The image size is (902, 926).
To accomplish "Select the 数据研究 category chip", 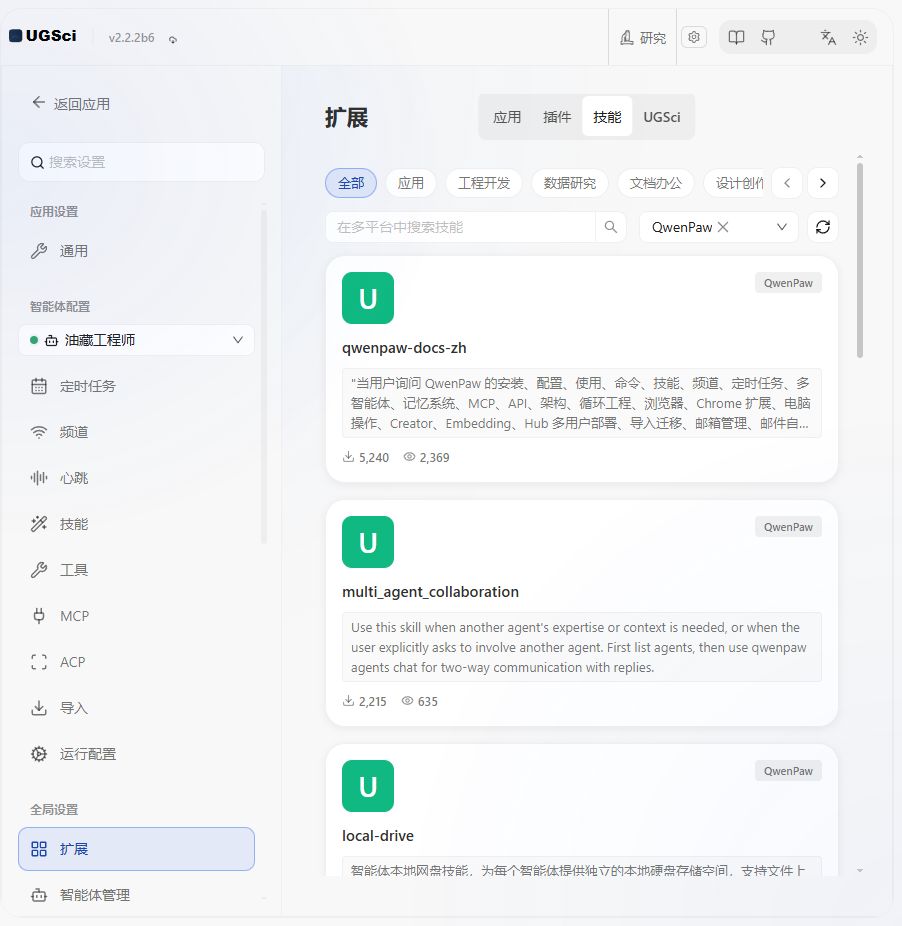I will pos(569,183).
